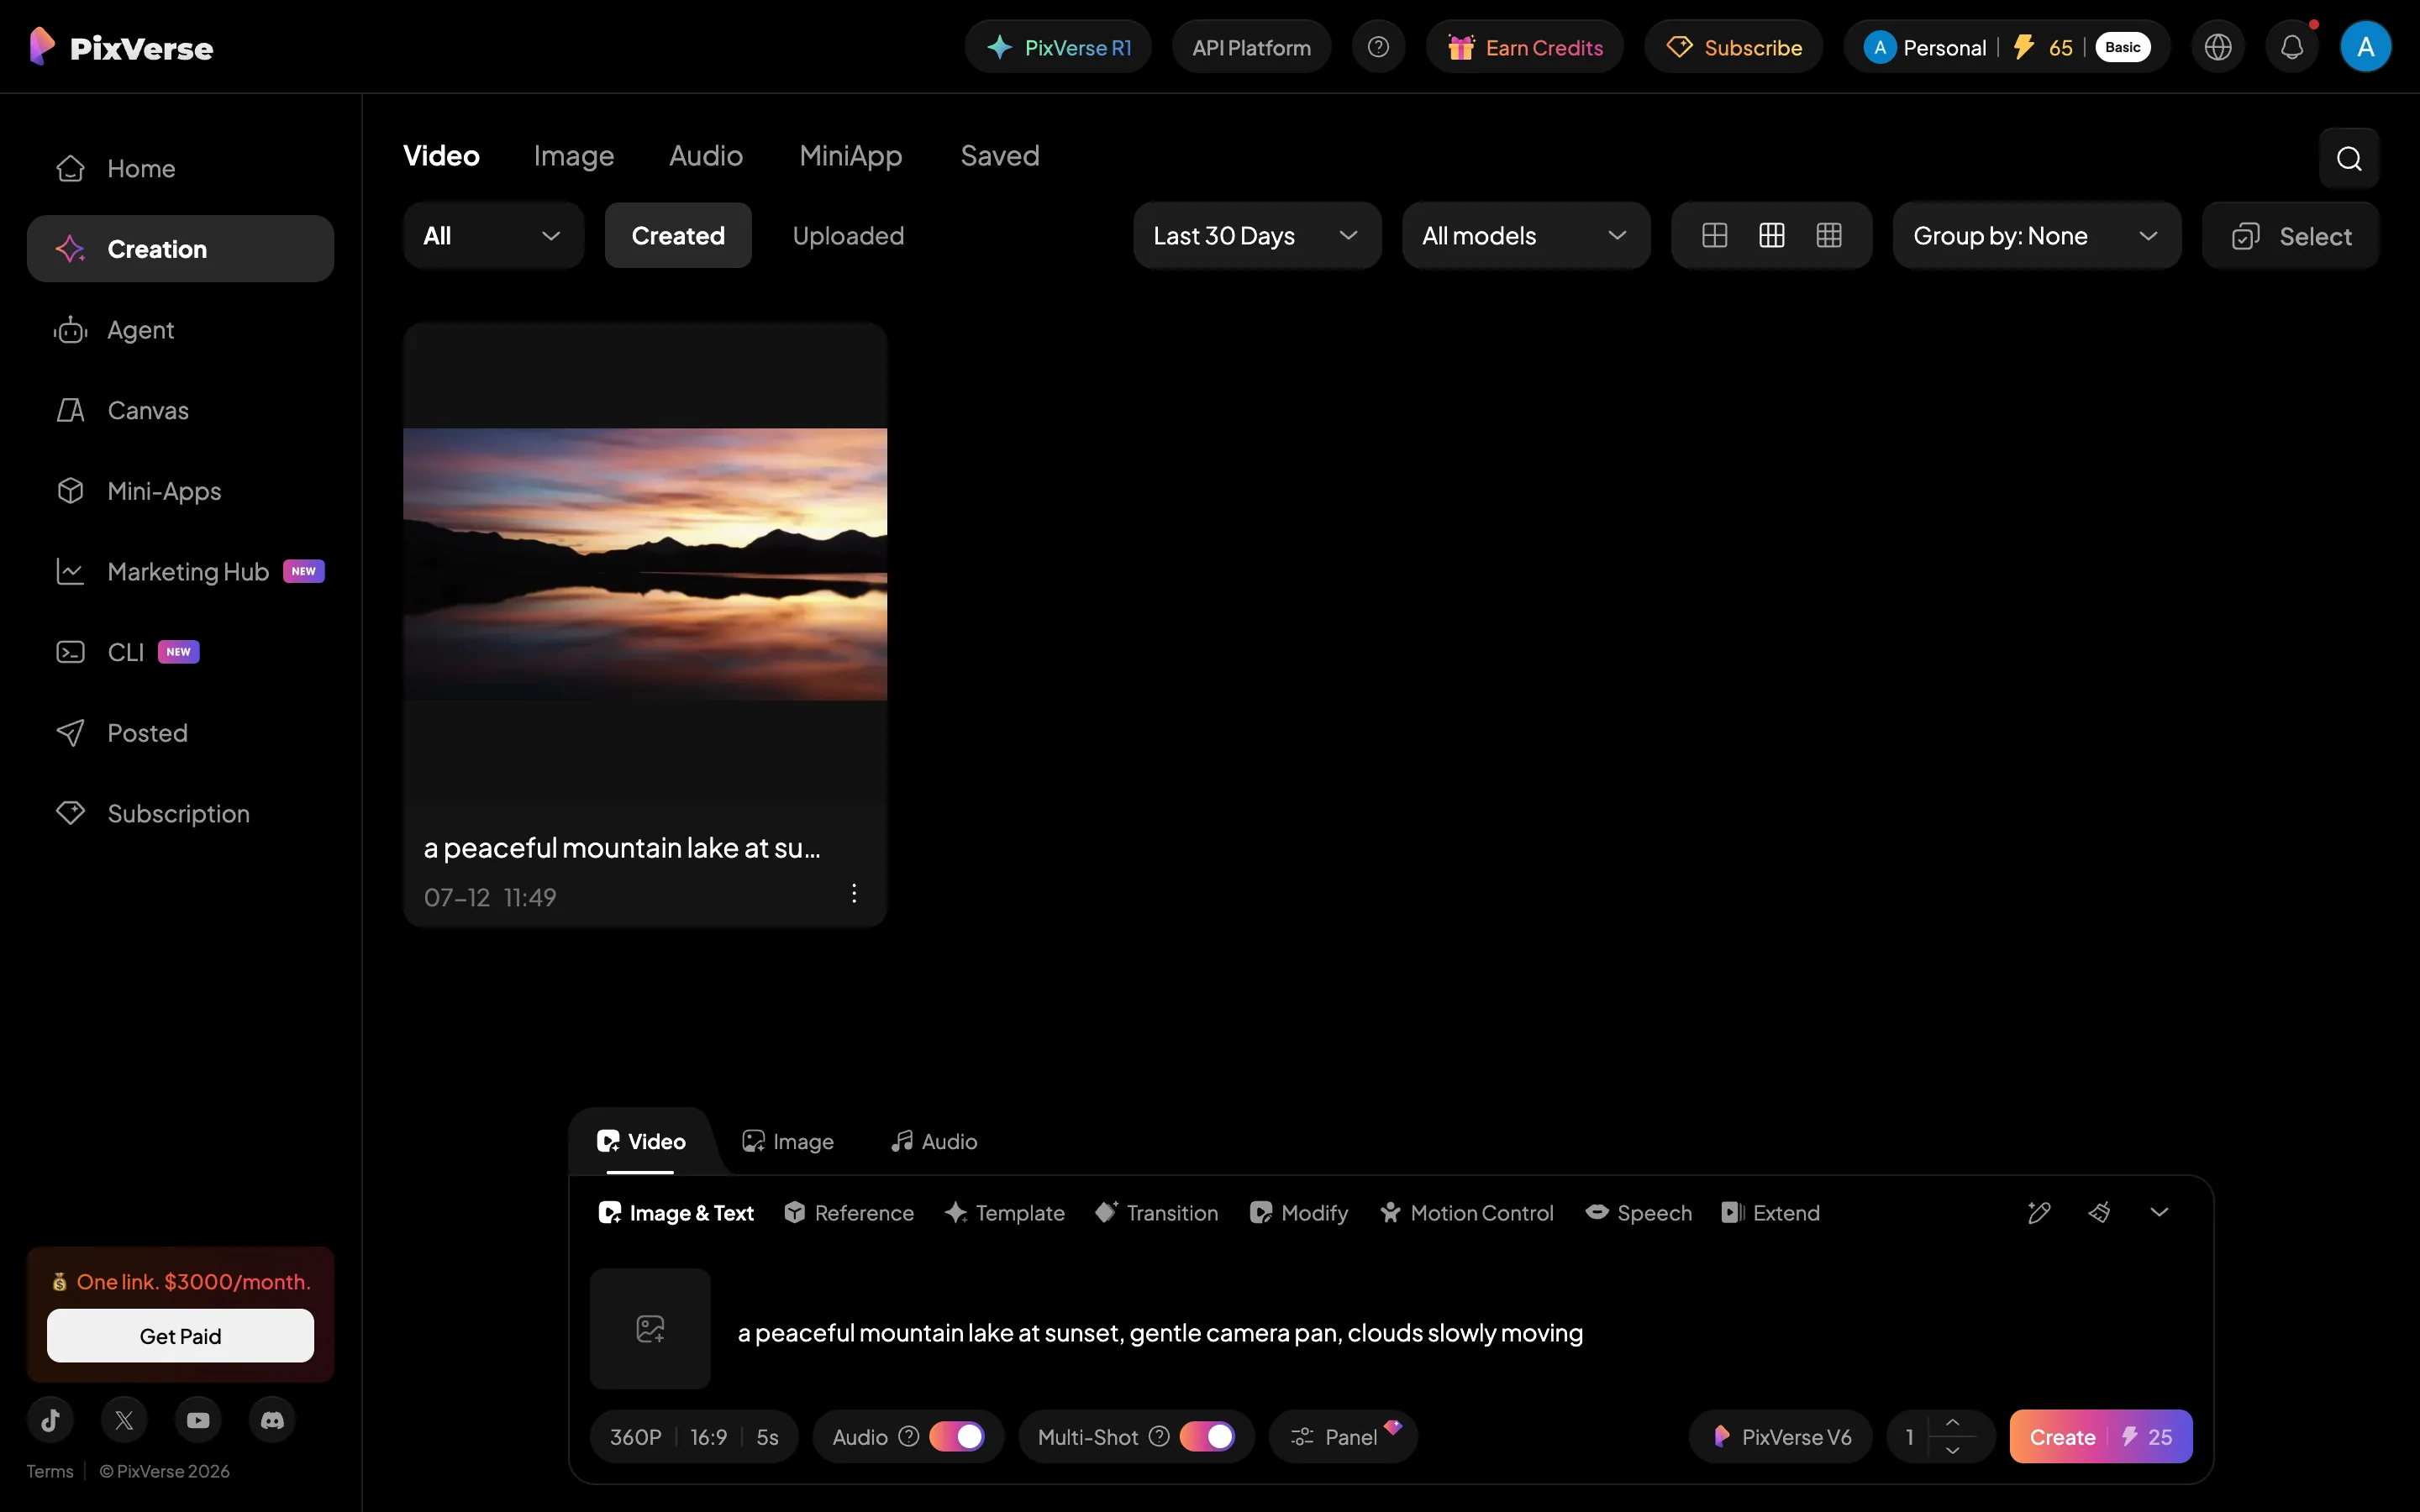Screen dimensions: 2420x1512
Task: Switch to the top Audio tab
Action: (706, 156)
